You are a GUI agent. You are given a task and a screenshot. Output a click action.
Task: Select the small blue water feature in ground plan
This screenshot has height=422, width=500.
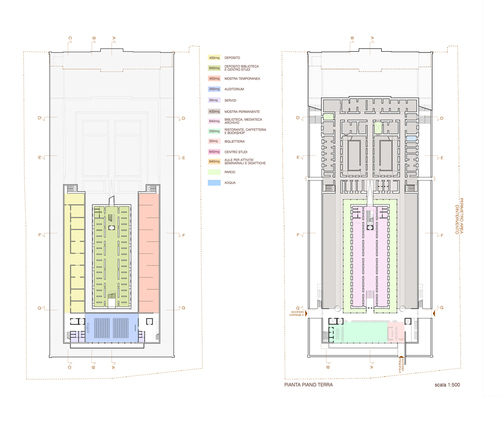(411, 138)
